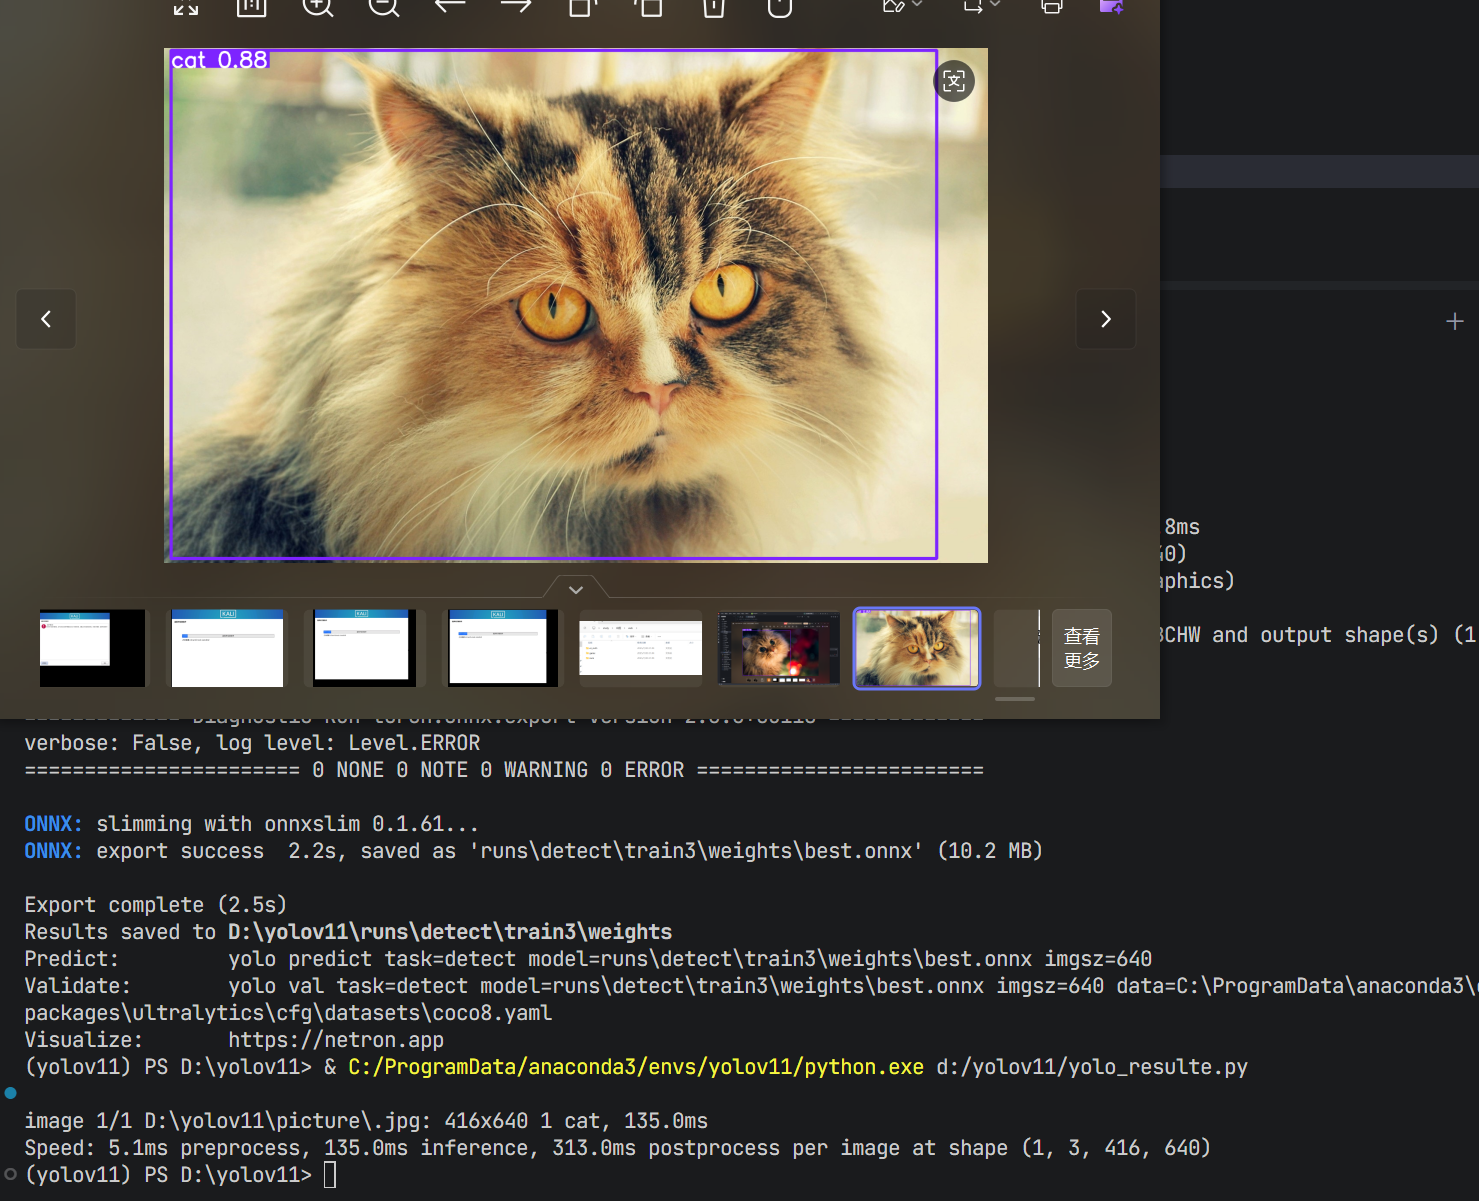Click the left-pointing arrow in top toolbar

[450, 5]
